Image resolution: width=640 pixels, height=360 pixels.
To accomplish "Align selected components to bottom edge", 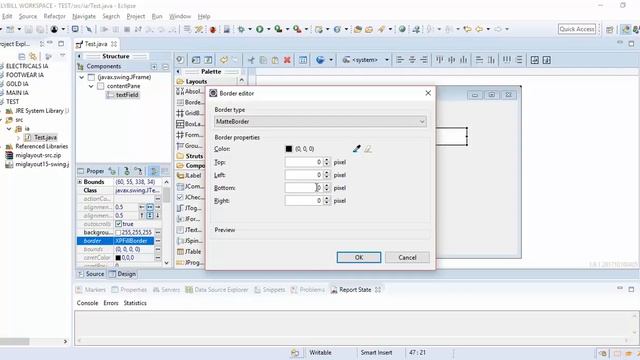I will point(463,60).
